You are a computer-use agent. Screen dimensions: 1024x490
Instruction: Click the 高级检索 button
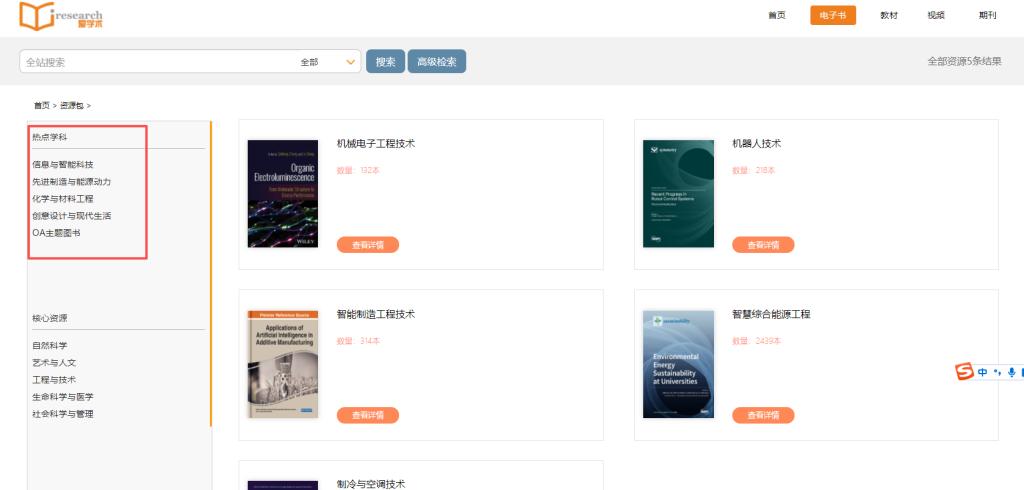pyautogui.click(x=437, y=61)
